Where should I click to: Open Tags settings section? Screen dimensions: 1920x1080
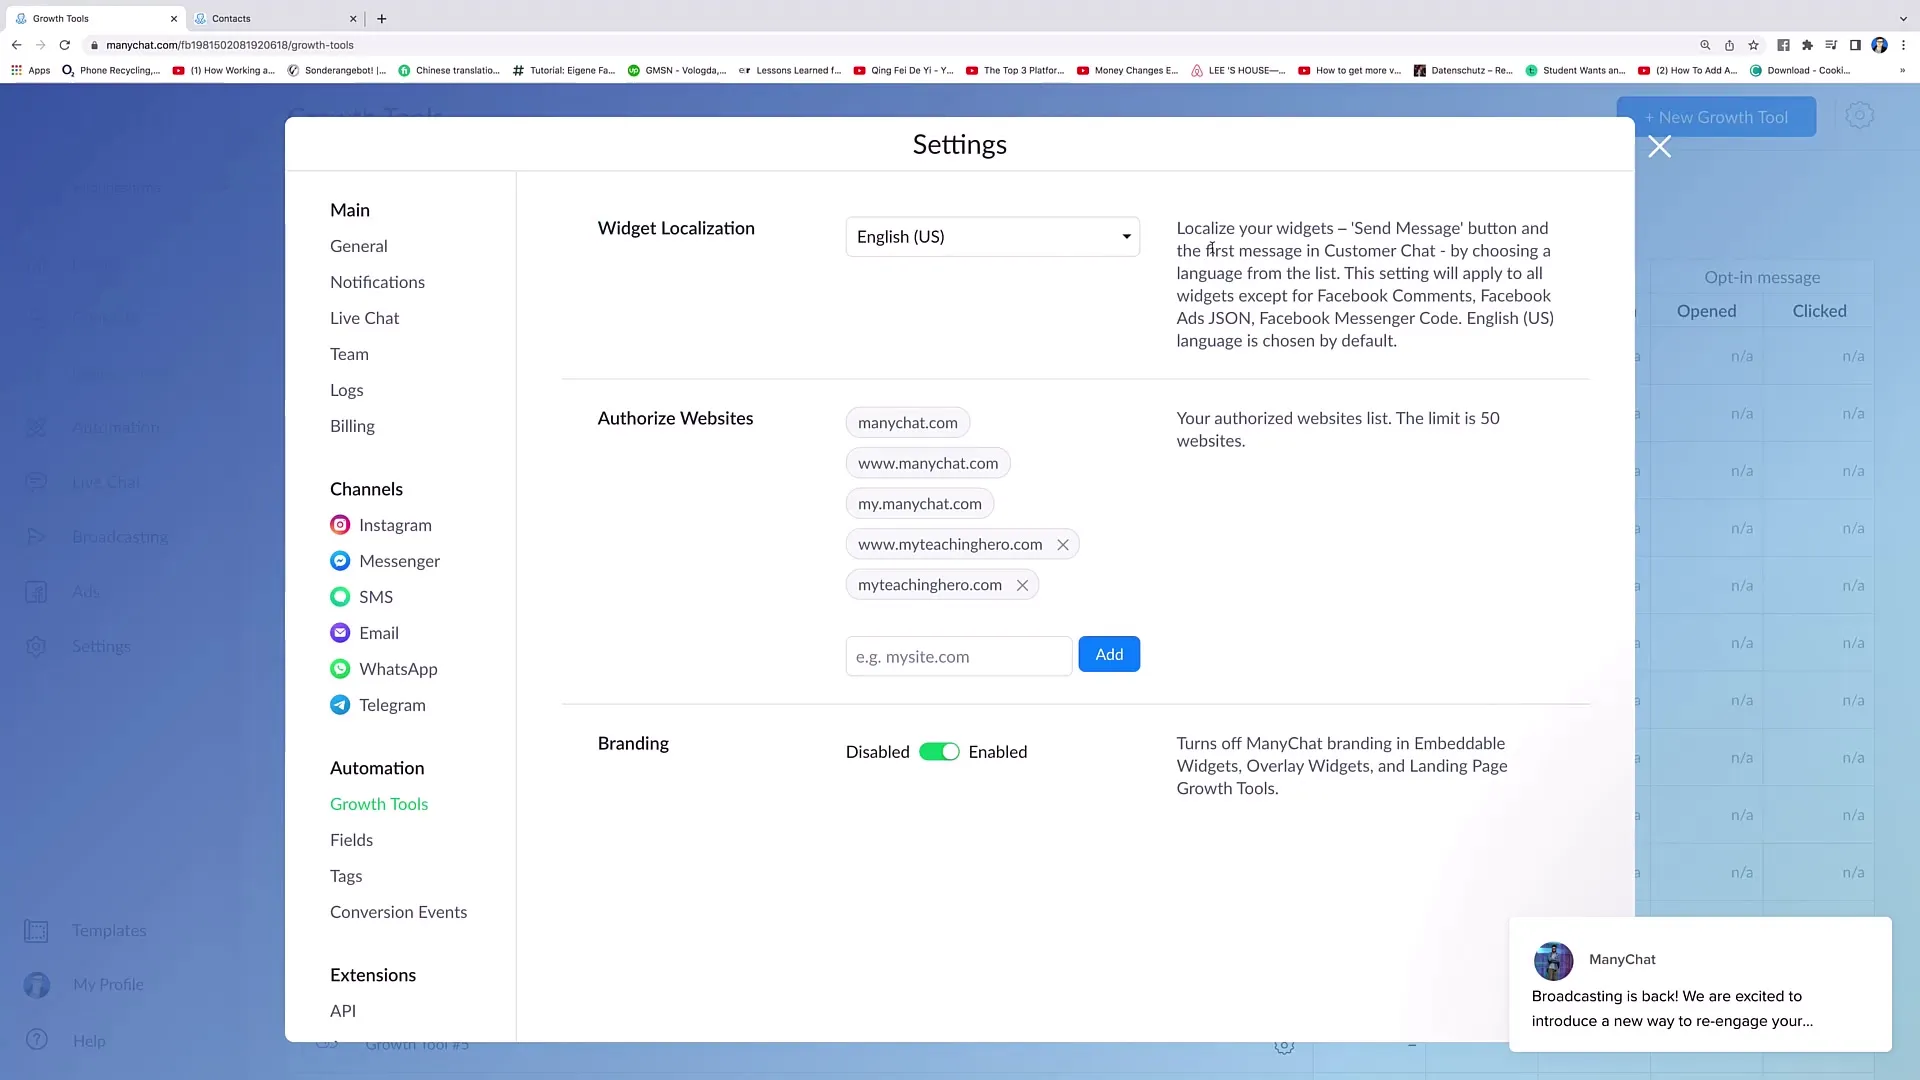(x=346, y=876)
